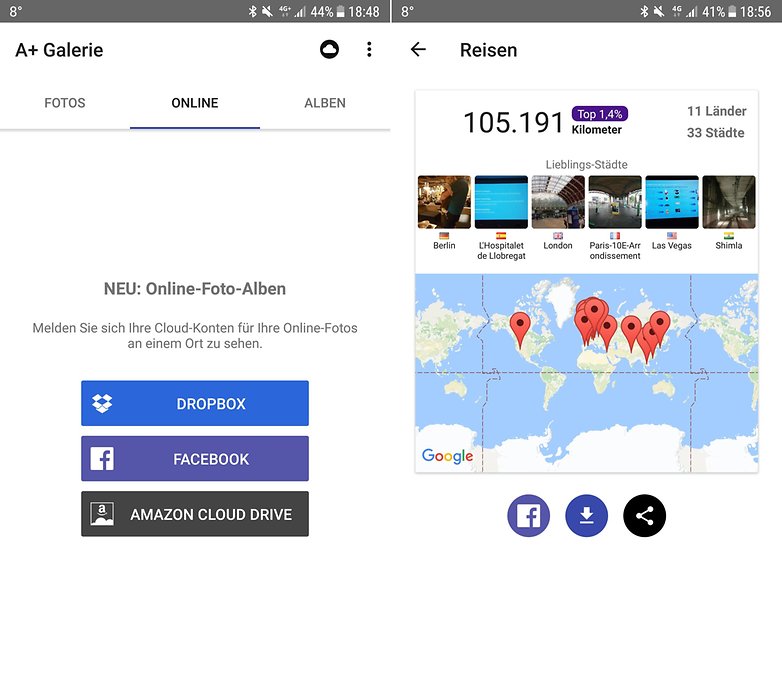The width and height of the screenshot is (782, 694).
Task: Tap the Amazon logo icon
Action: pos(102,514)
